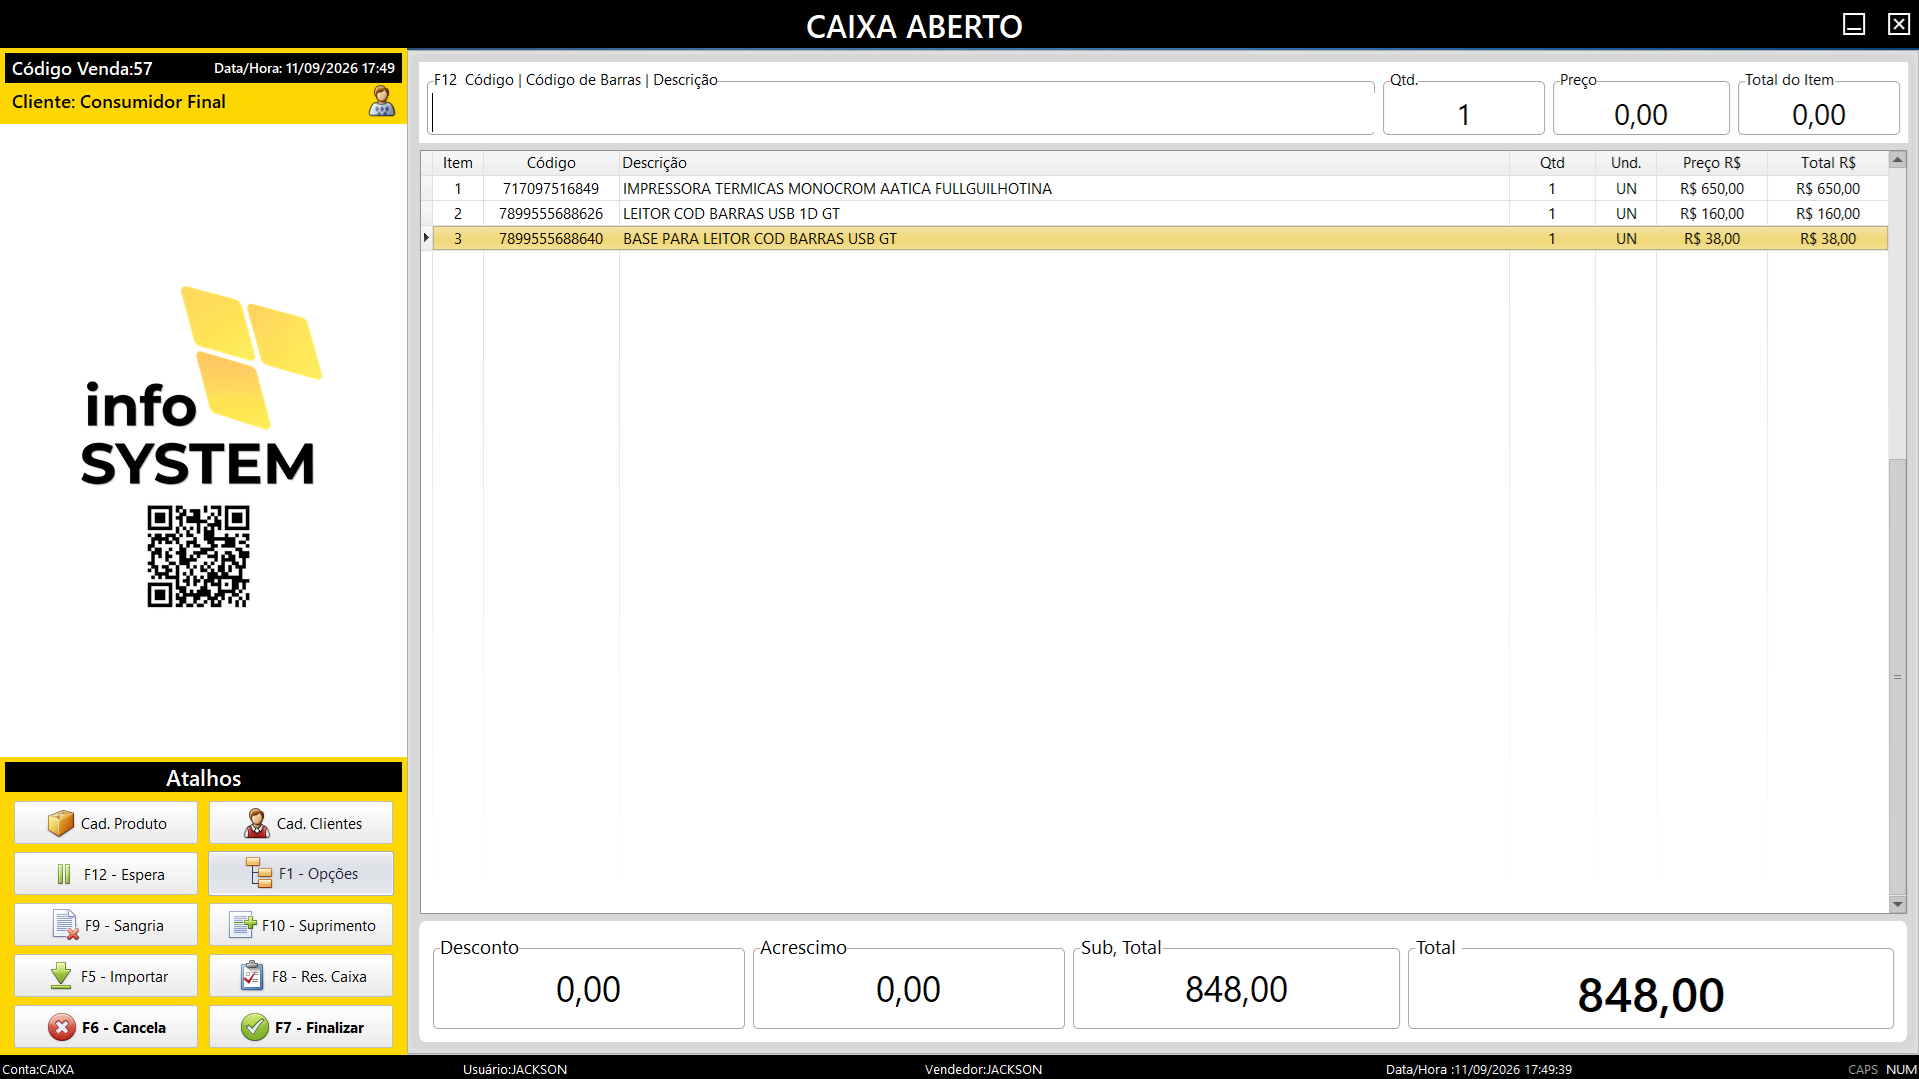Click the add icon on F10 - Suprimento
The image size is (1919, 1079).
click(x=243, y=925)
